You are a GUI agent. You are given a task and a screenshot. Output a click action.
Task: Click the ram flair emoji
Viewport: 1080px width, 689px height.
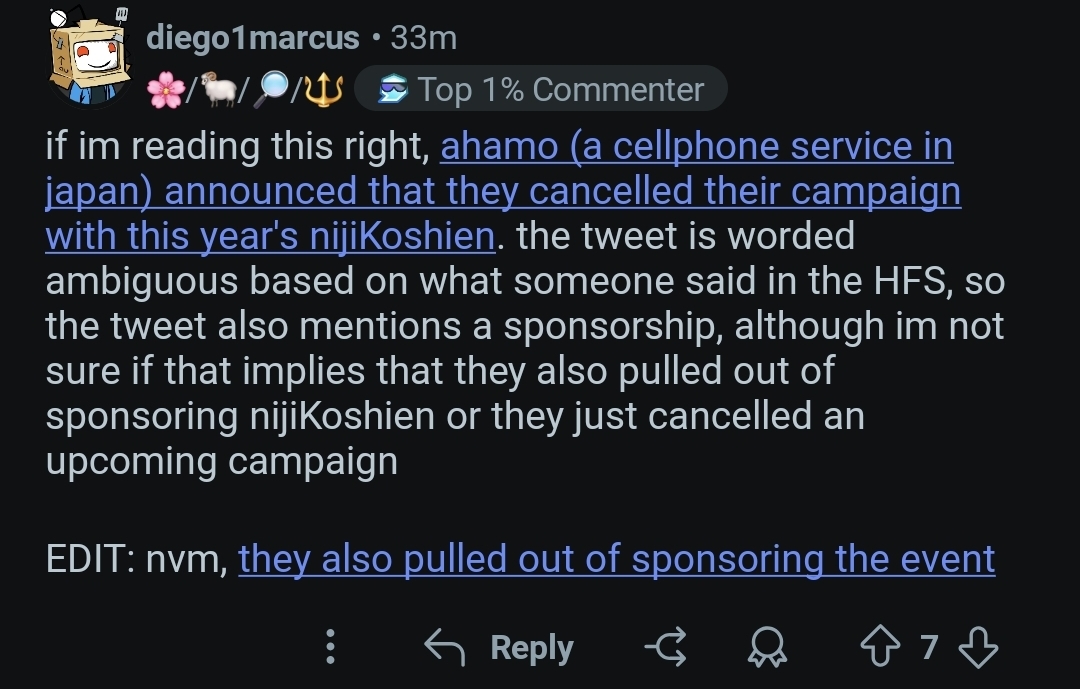pyautogui.click(x=218, y=91)
